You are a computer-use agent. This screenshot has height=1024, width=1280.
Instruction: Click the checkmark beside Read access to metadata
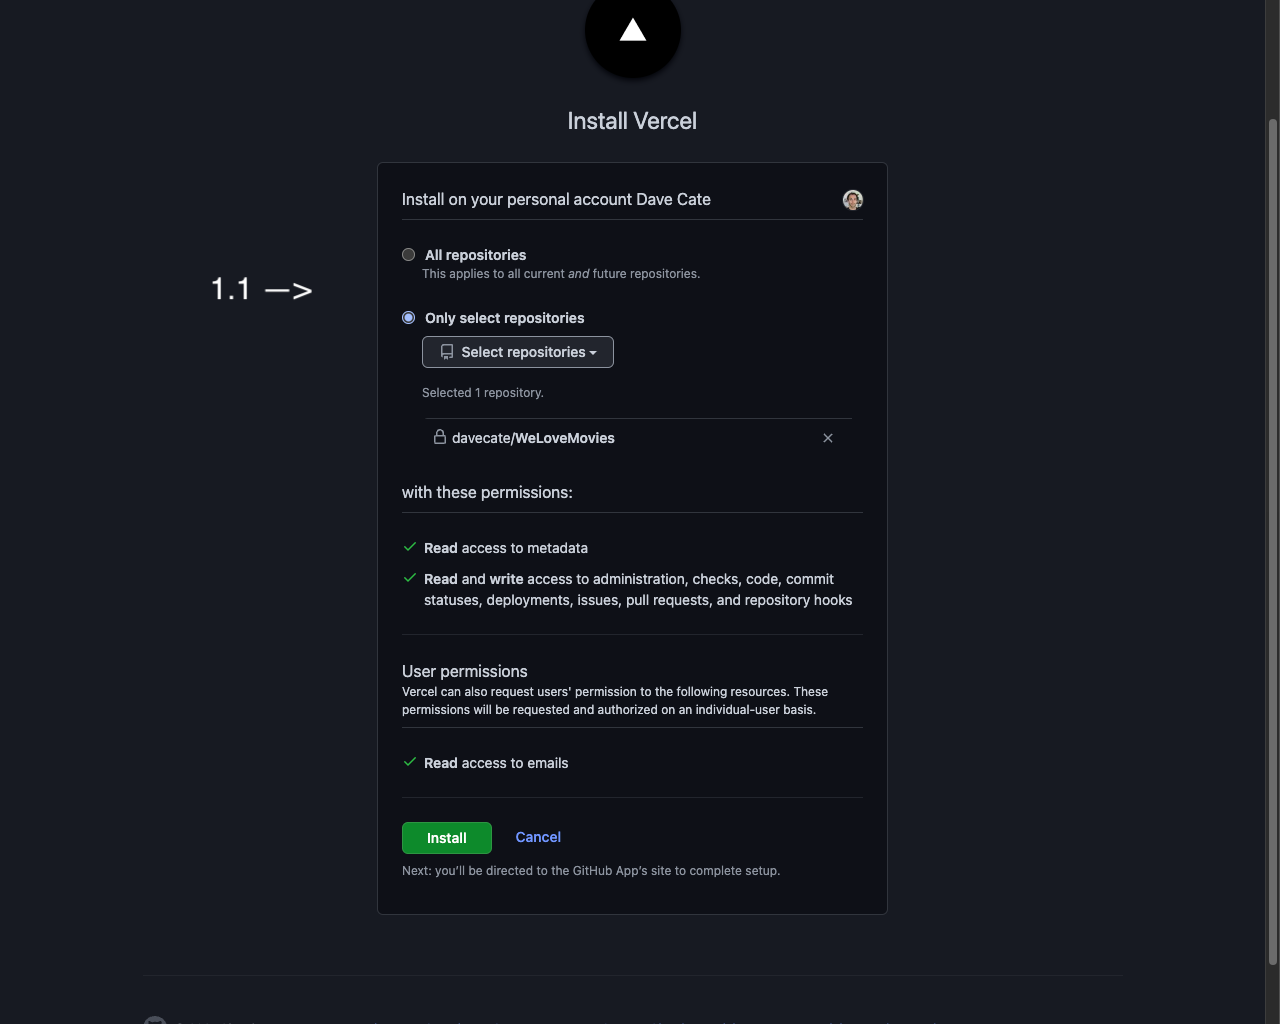pyautogui.click(x=409, y=547)
